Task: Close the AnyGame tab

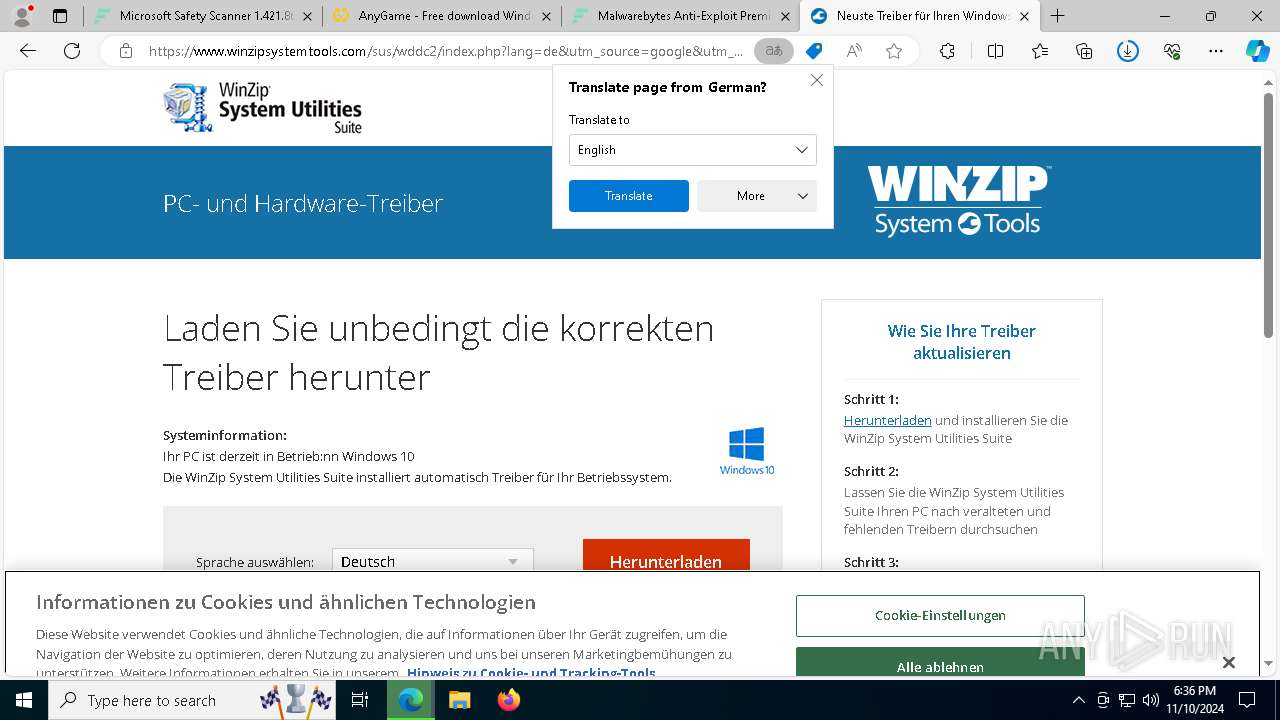Action: (546, 16)
